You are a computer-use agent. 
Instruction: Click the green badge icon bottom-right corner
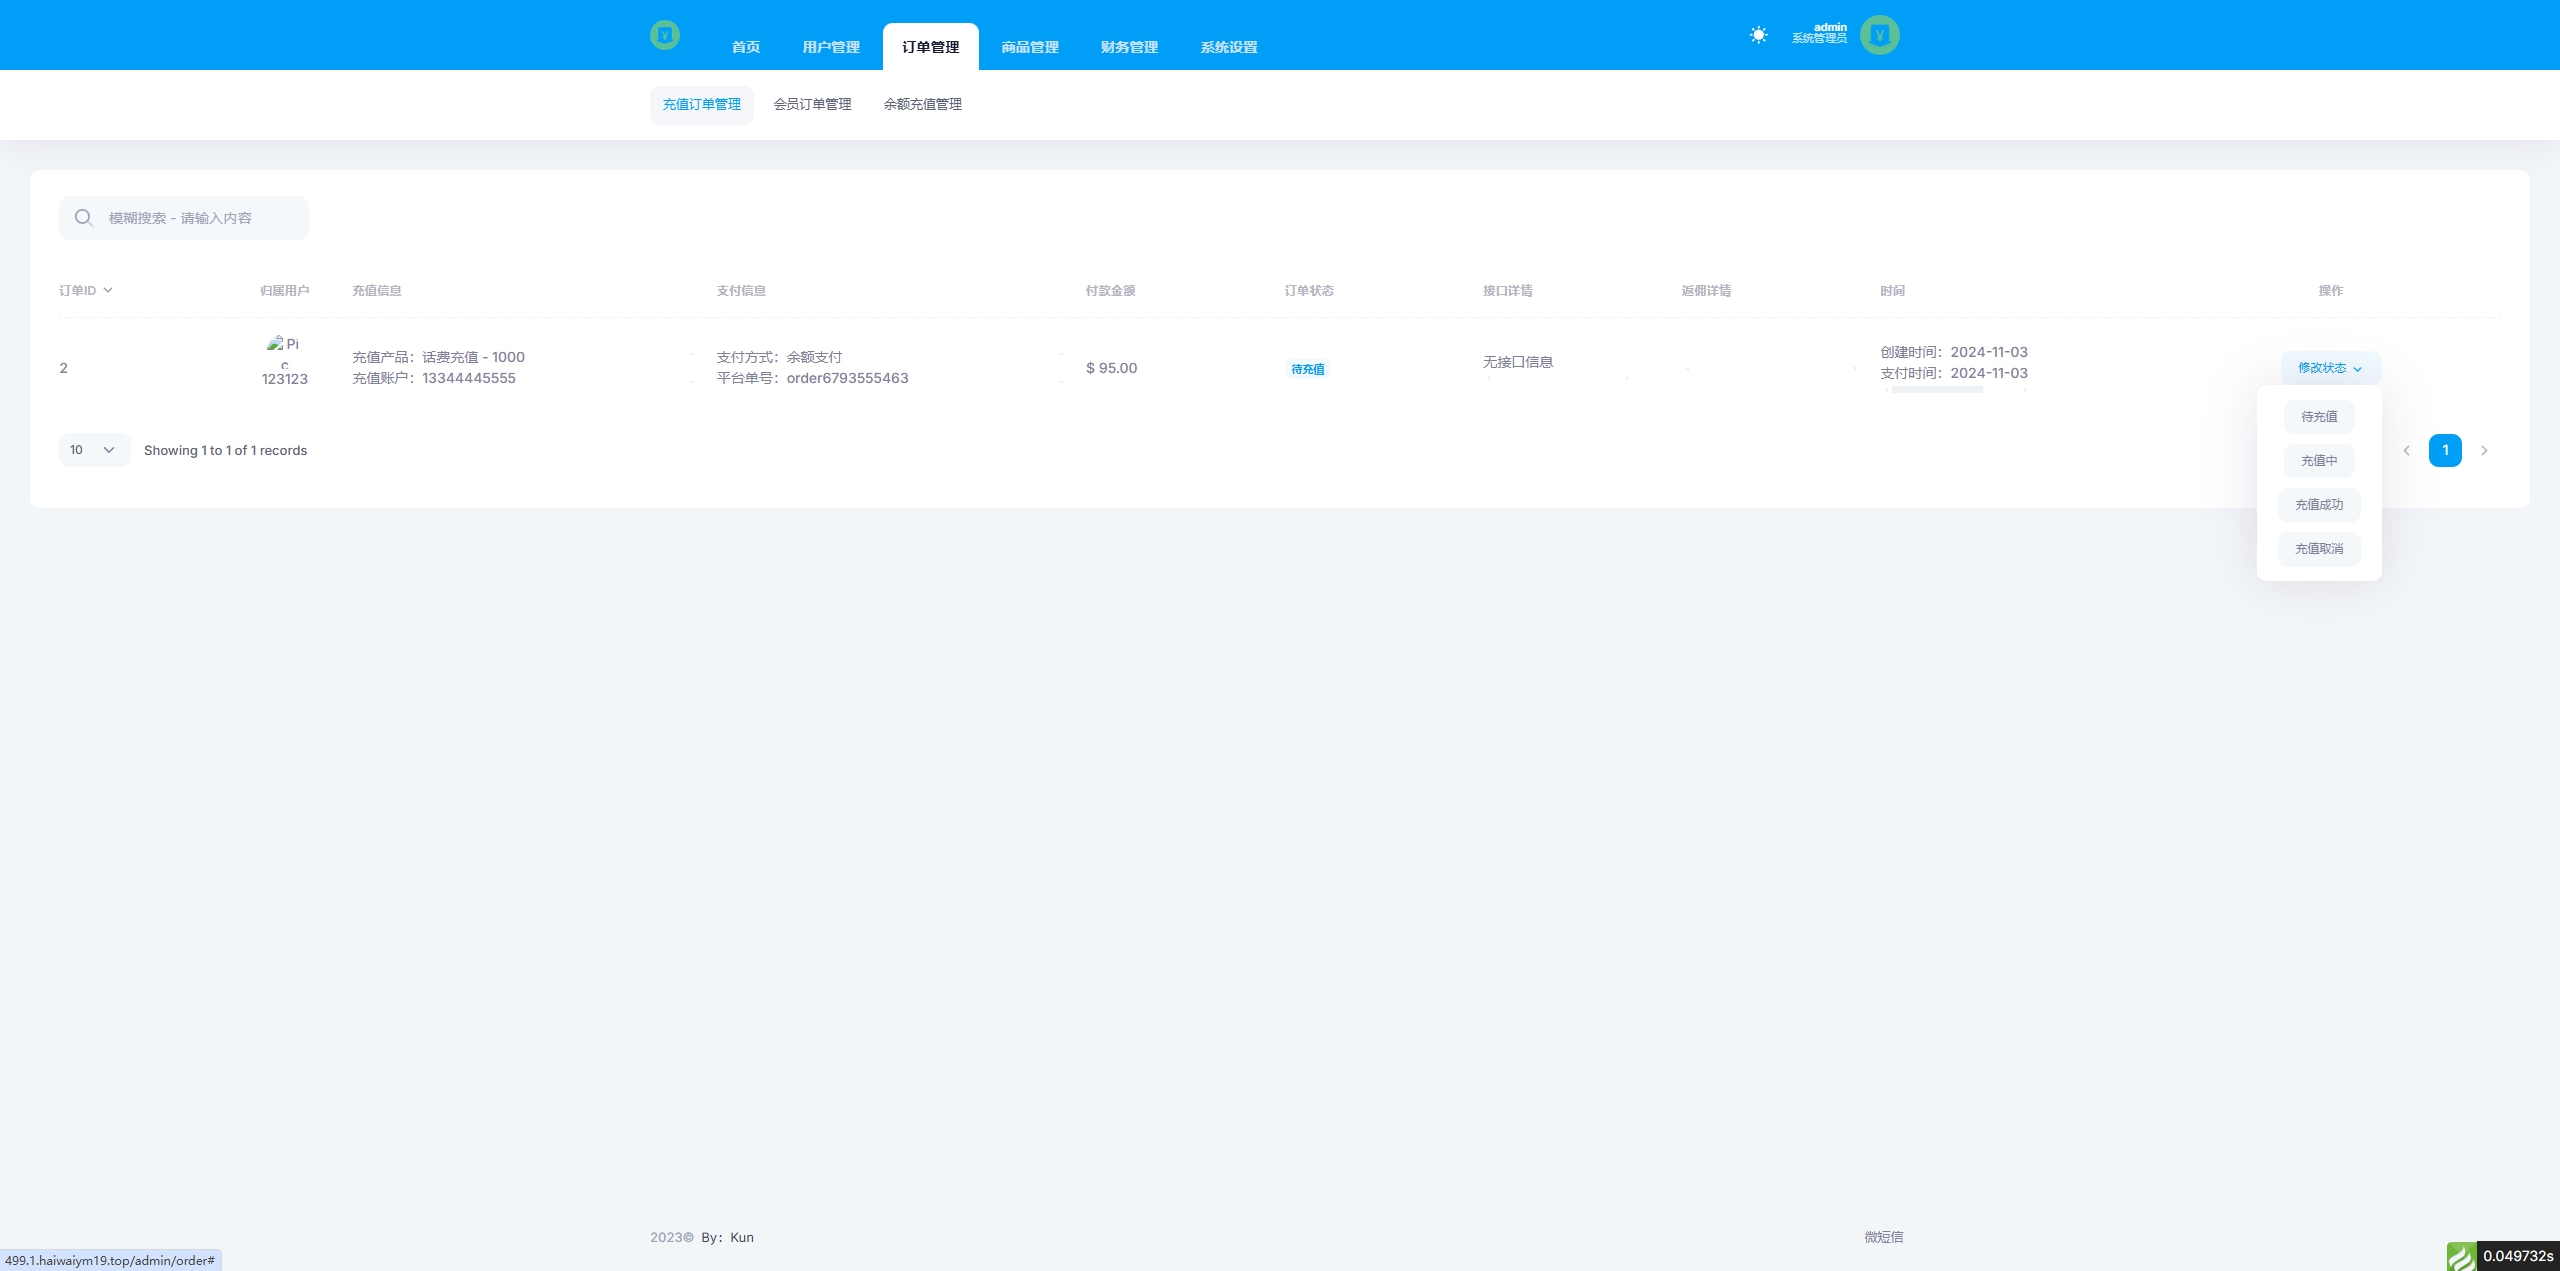pyautogui.click(x=2461, y=1256)
